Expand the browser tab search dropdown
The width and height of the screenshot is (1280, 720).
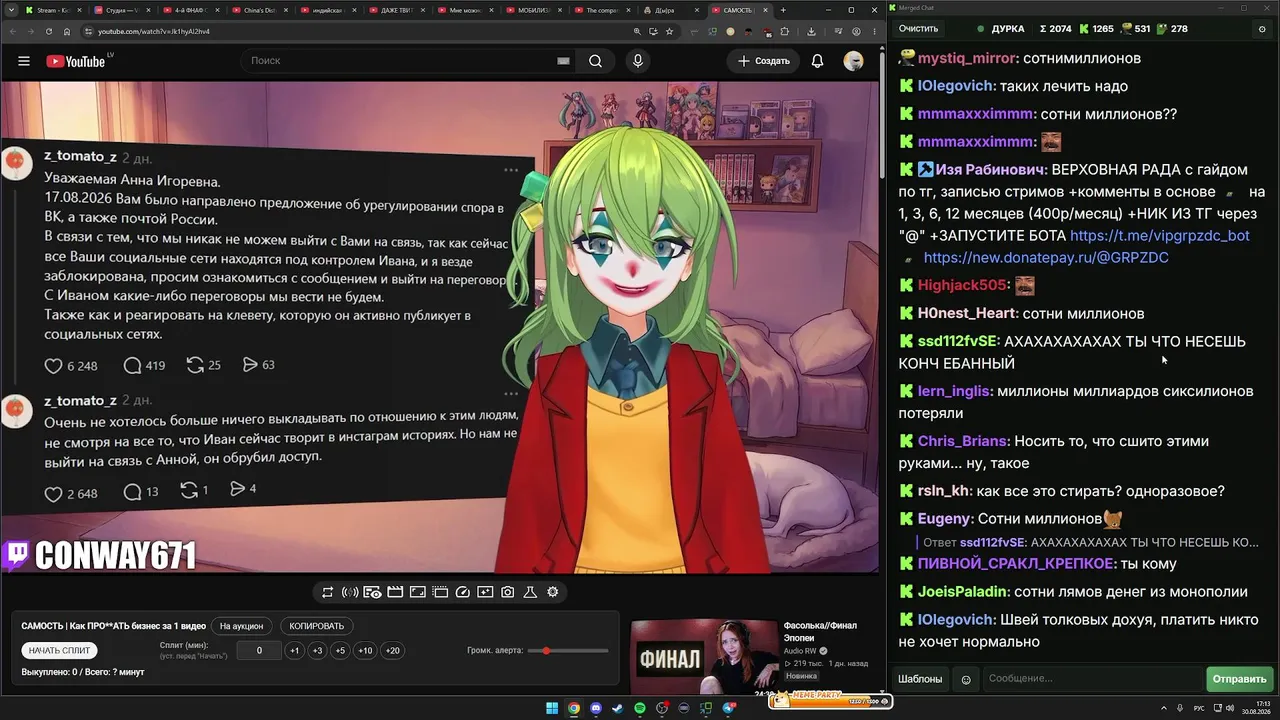[13, 10]
